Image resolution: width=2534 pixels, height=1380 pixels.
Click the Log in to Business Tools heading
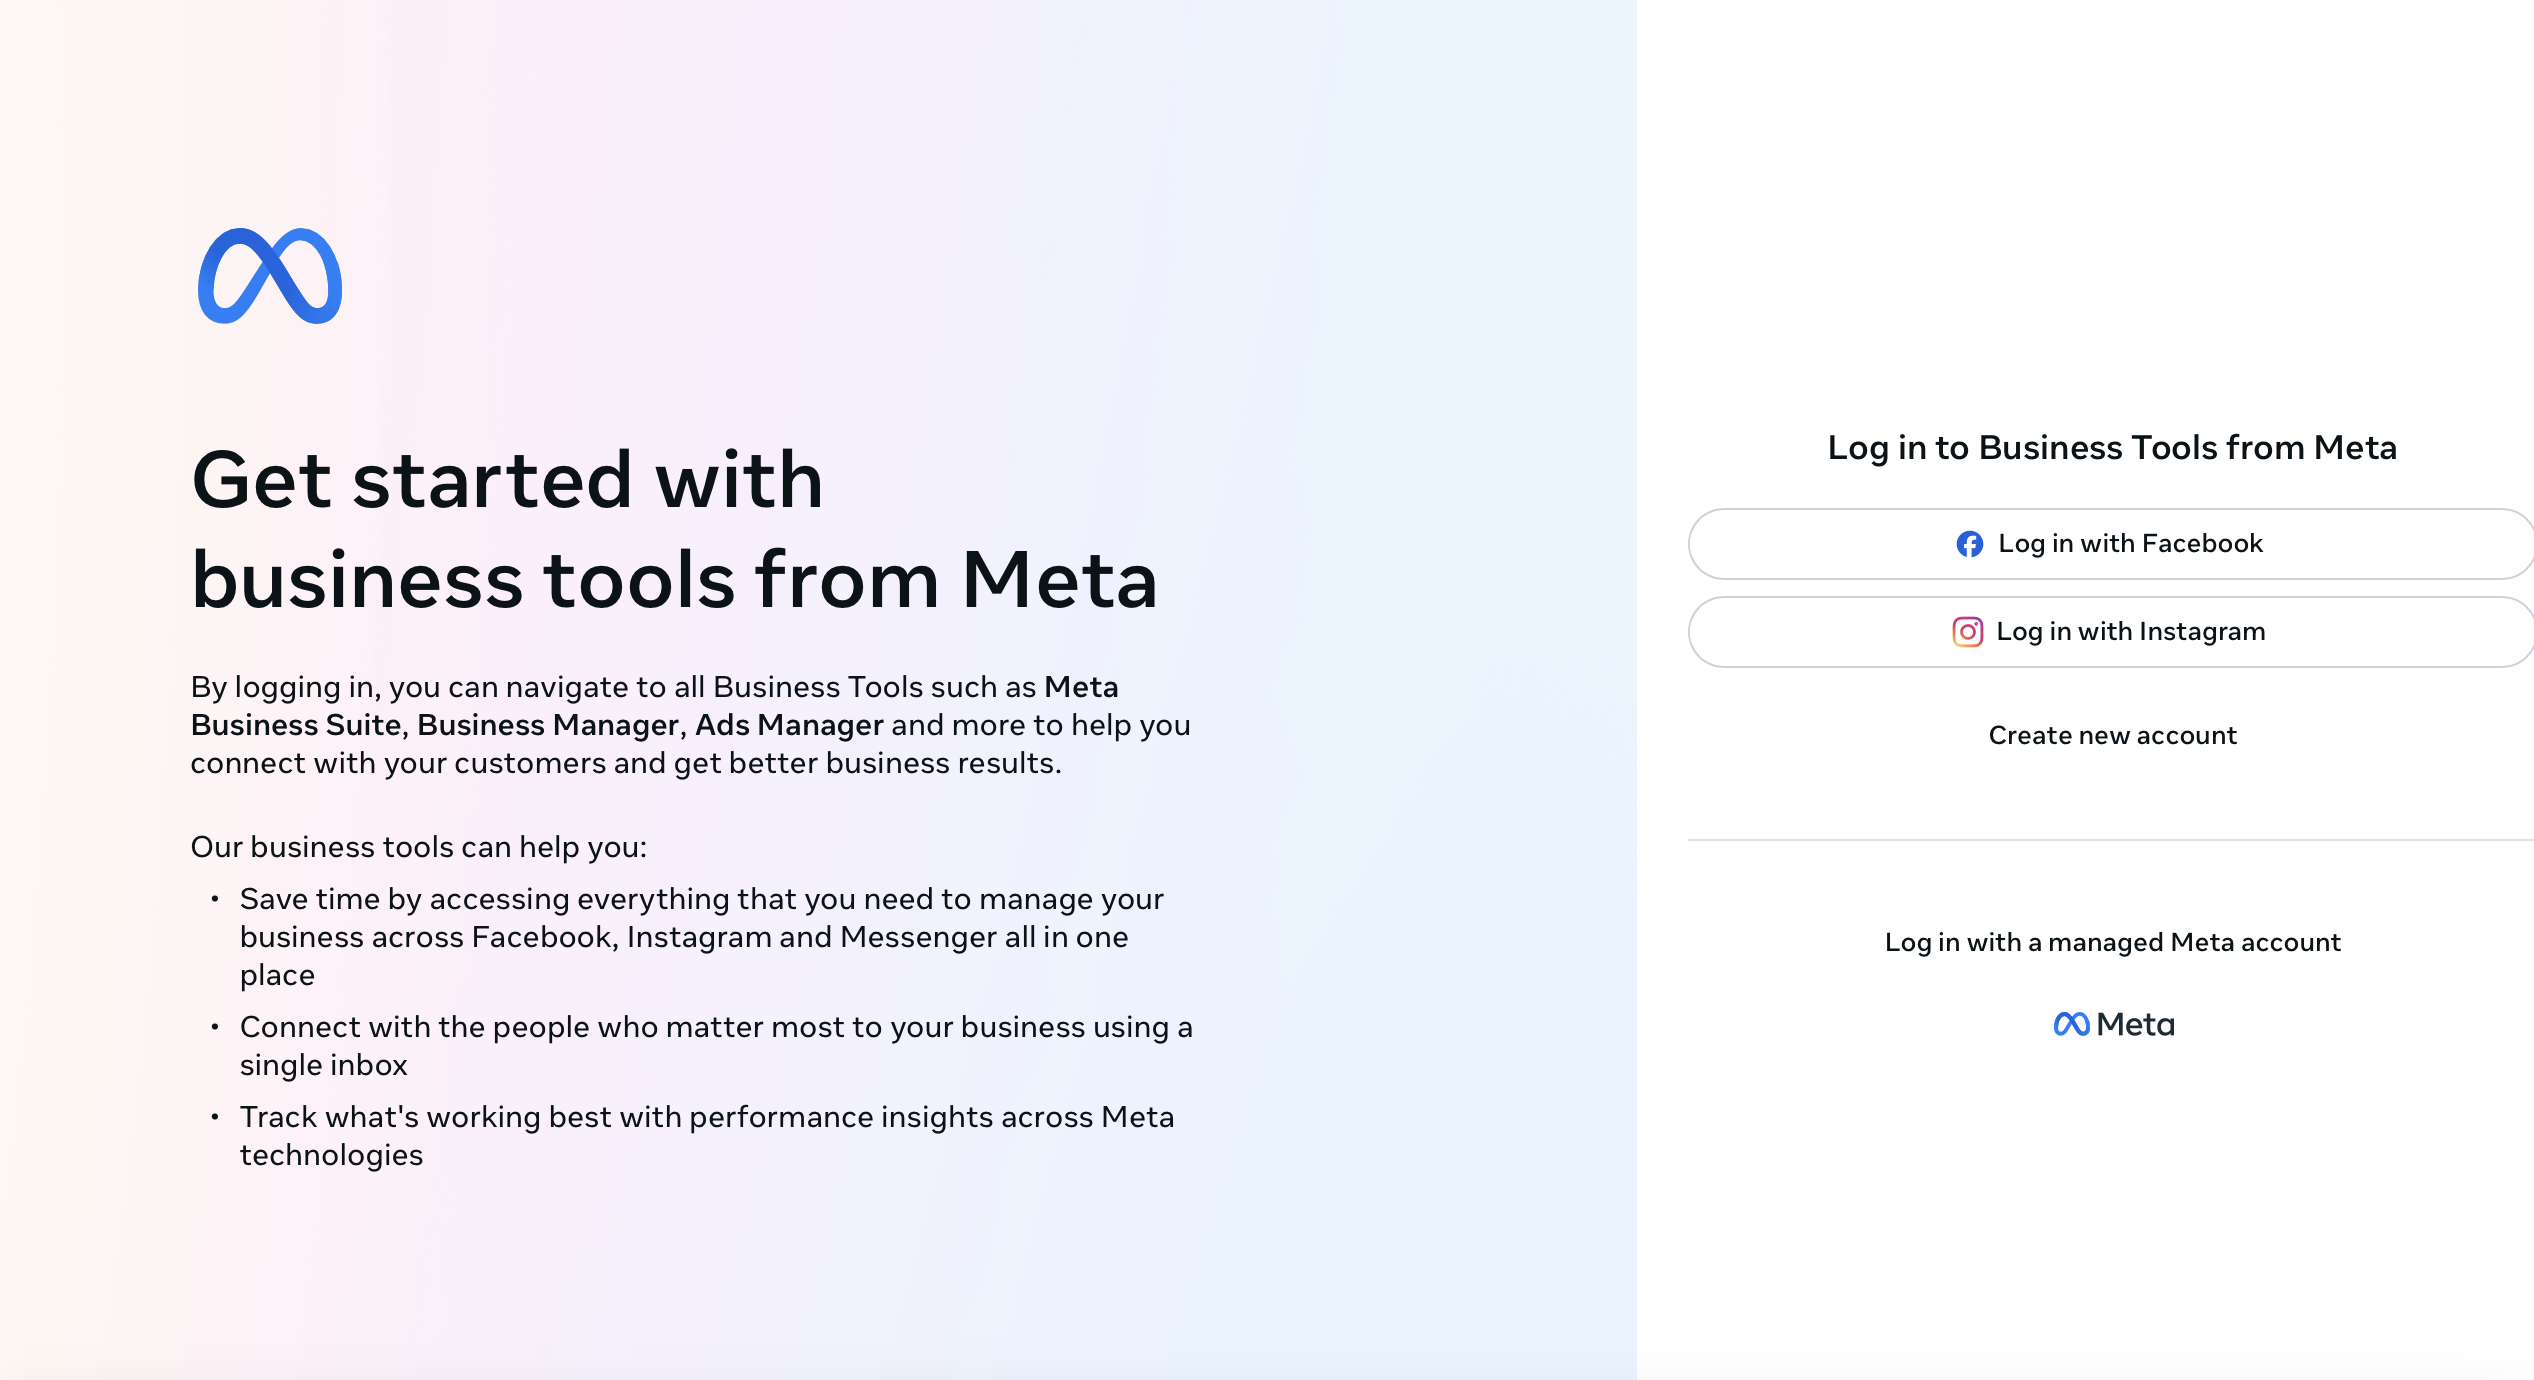[2112, 447]
